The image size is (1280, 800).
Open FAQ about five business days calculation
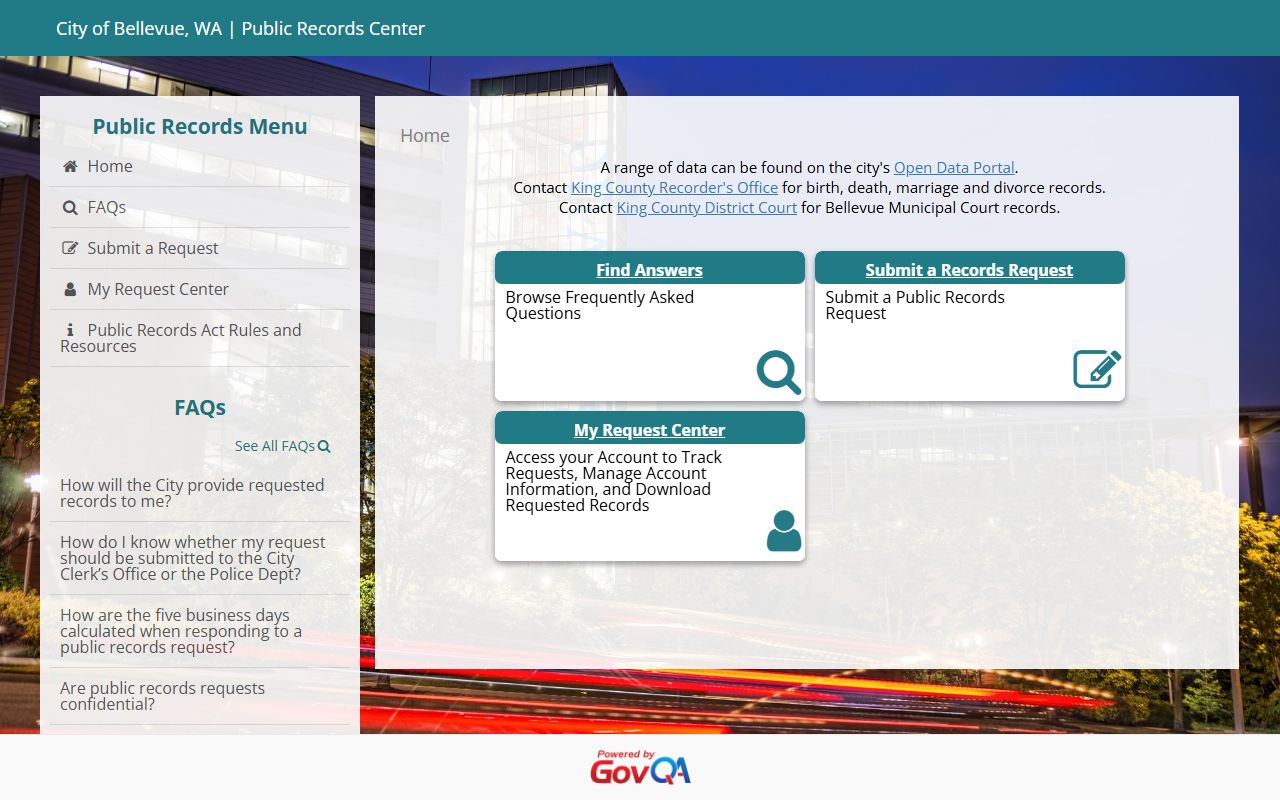point(180,631)
